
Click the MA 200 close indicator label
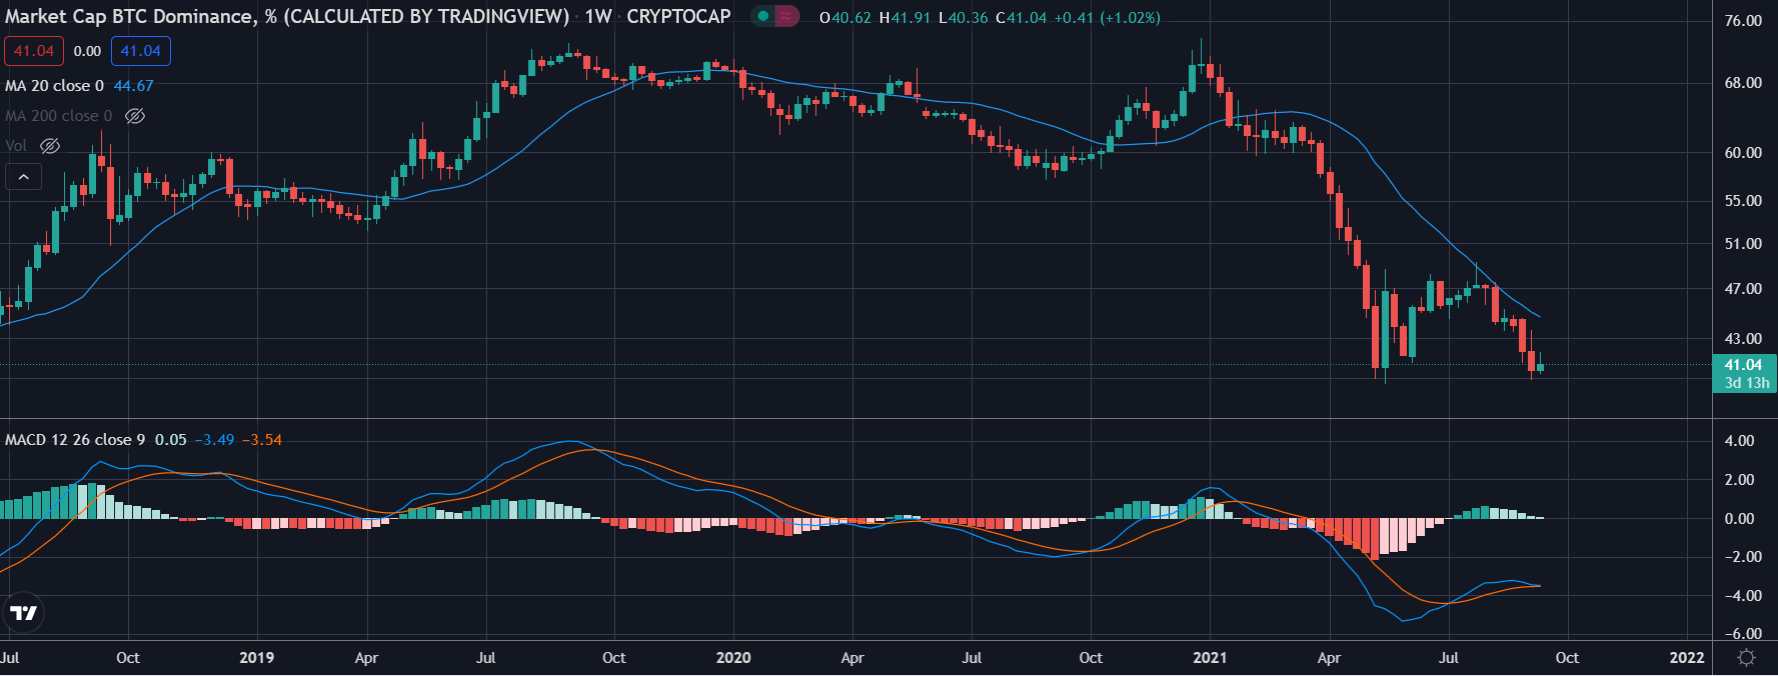pyautogui.click(x=58, y=116)
